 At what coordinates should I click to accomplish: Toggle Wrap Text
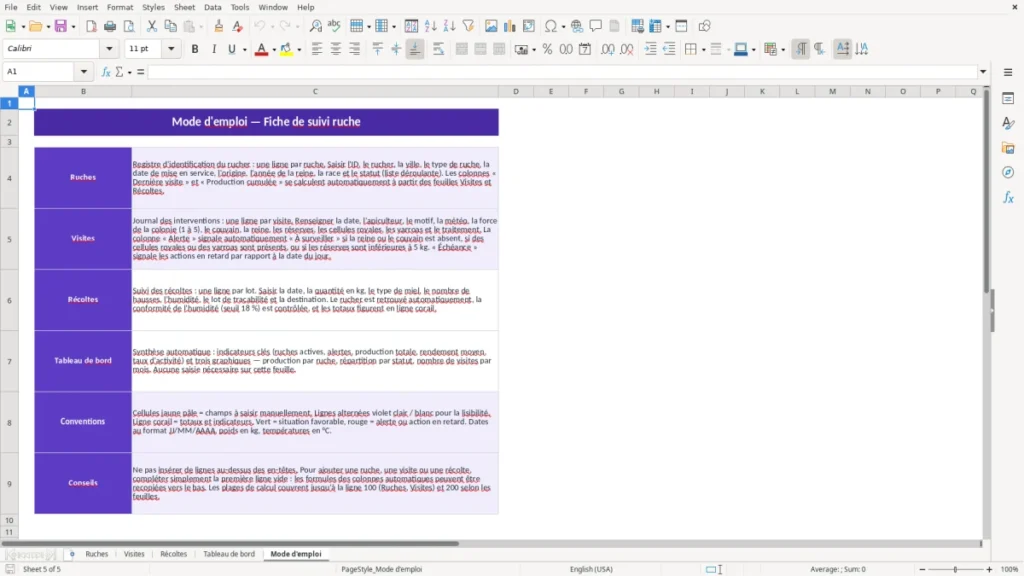tap(438, 49)
